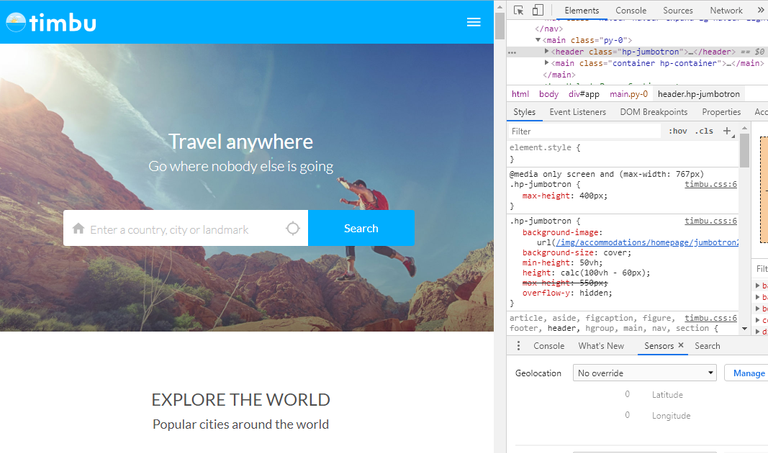
Task: Open the Event Listeners tab
Action: click(577, 112)
